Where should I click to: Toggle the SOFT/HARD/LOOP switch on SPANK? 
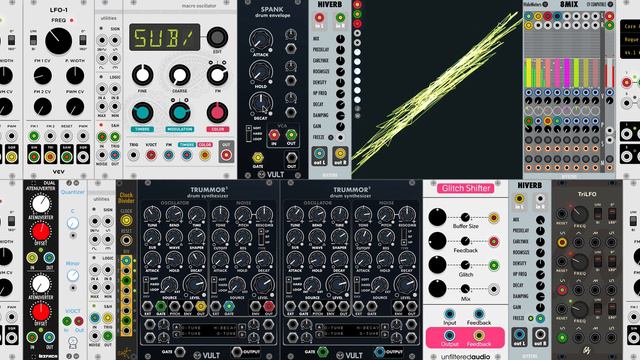249,133
